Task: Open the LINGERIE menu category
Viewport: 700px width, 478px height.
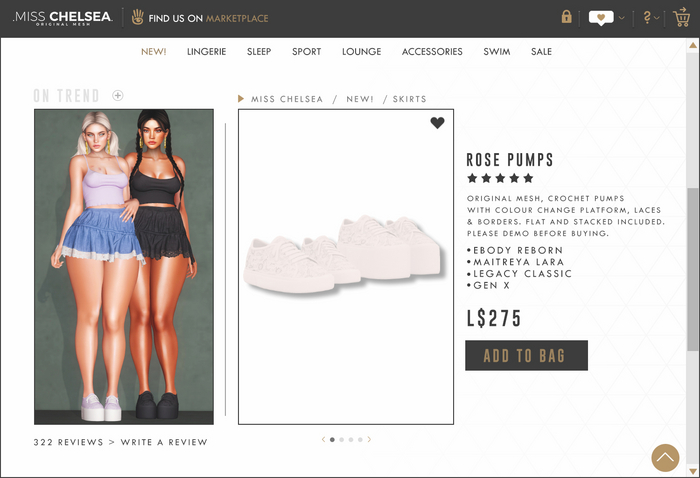Action: 206,52
